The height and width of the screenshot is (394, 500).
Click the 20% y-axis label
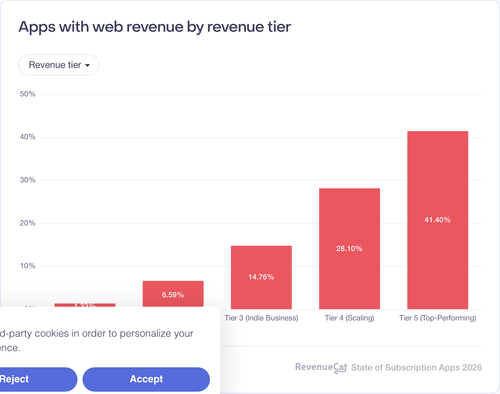click(27, 223)
